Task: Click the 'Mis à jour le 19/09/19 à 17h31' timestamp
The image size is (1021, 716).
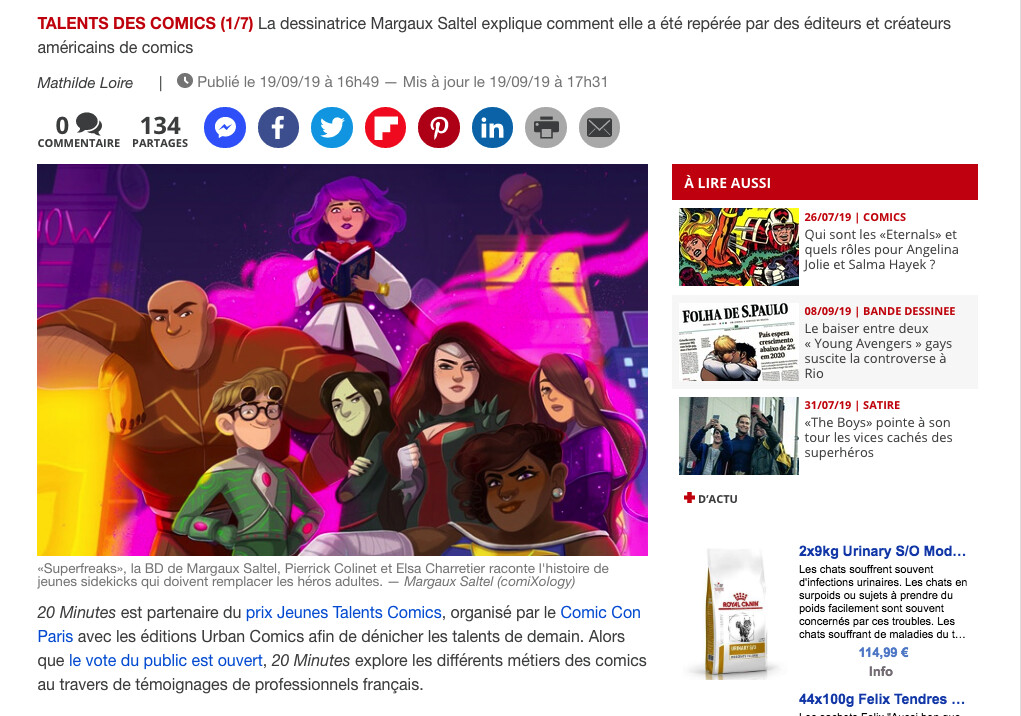Action: [505, 82]
